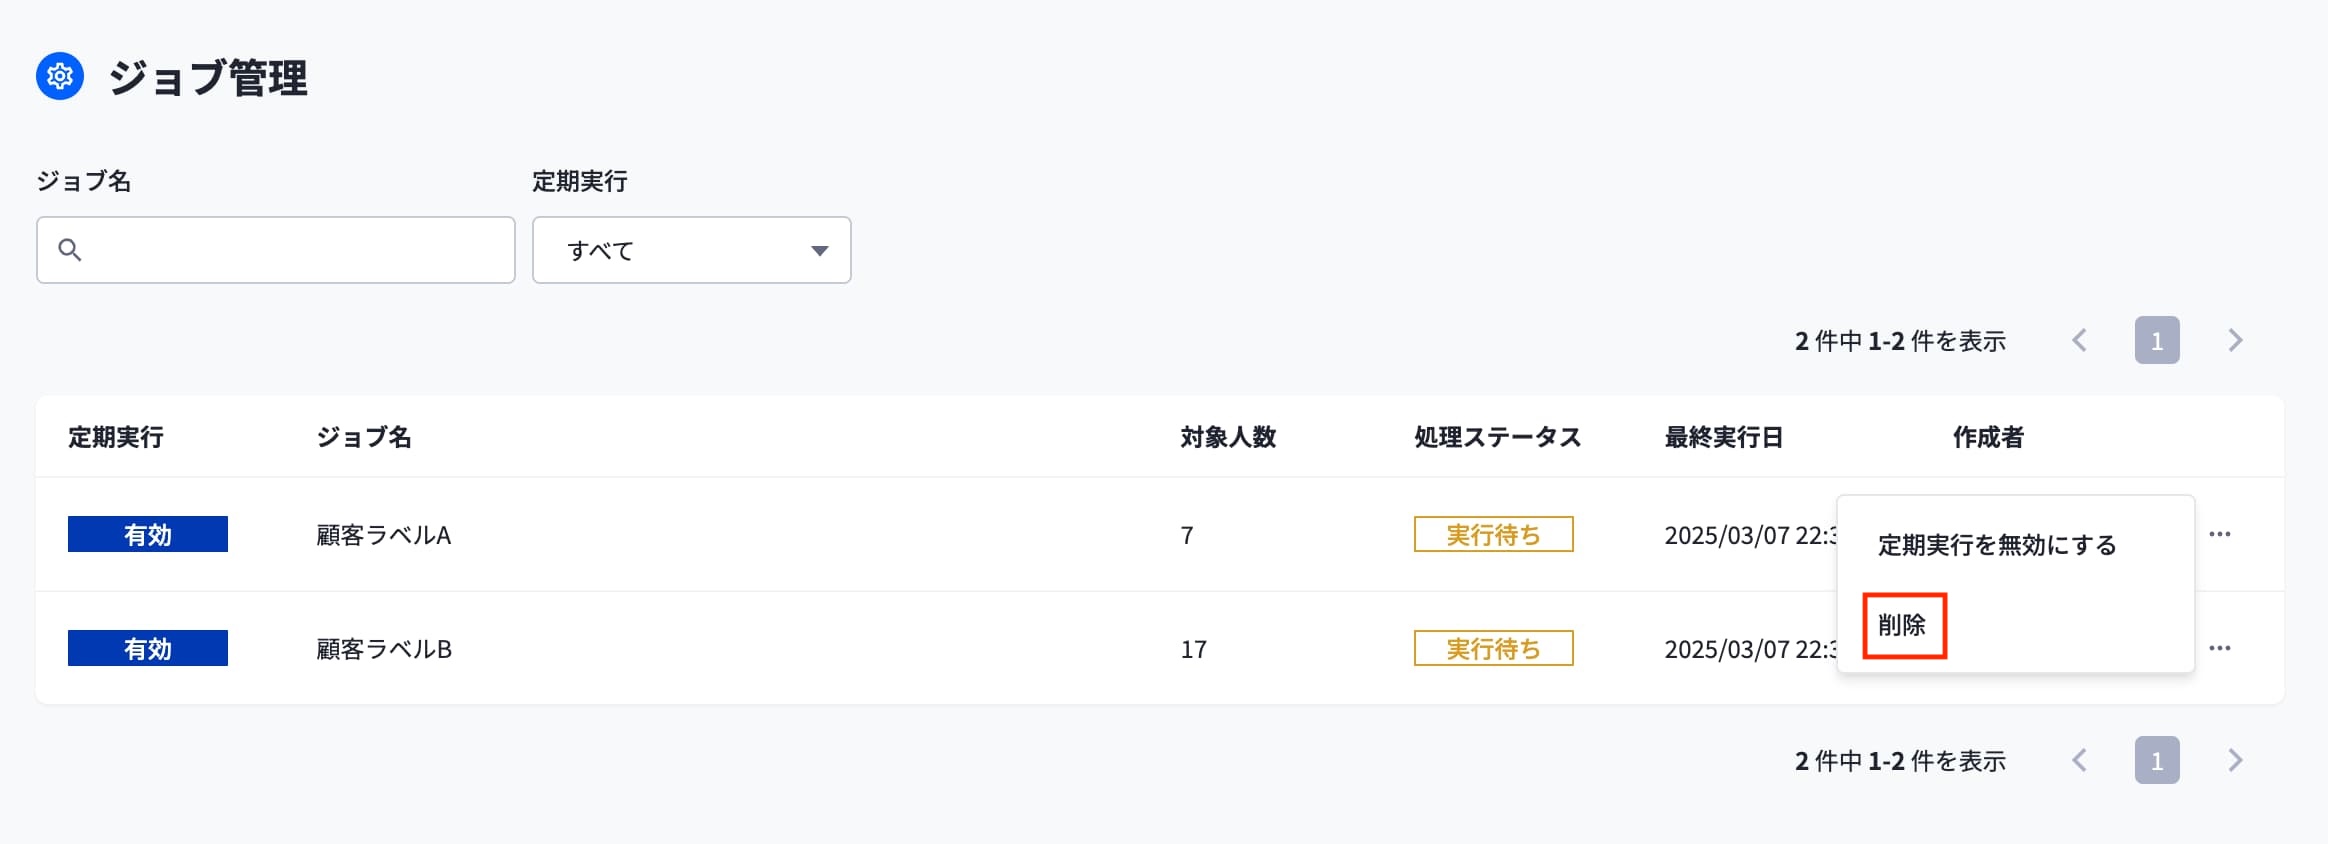Focus the ジョブ名 search input field
Image resolution: width=2328 pixels, height=844 pixels.
tap(276, 250)
